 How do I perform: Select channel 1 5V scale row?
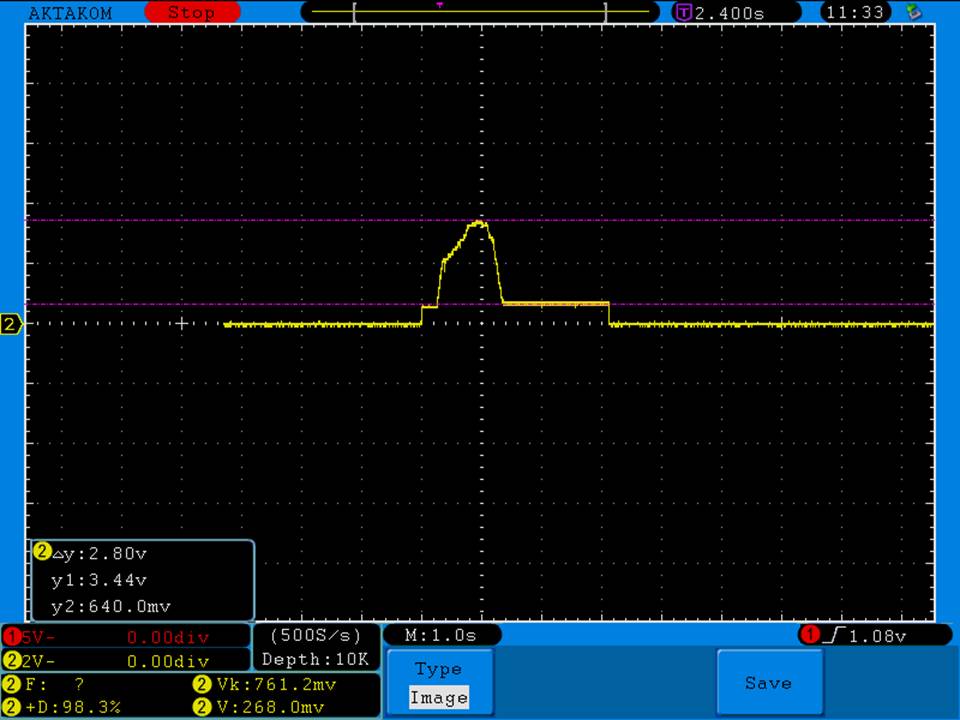pos(125,636)
